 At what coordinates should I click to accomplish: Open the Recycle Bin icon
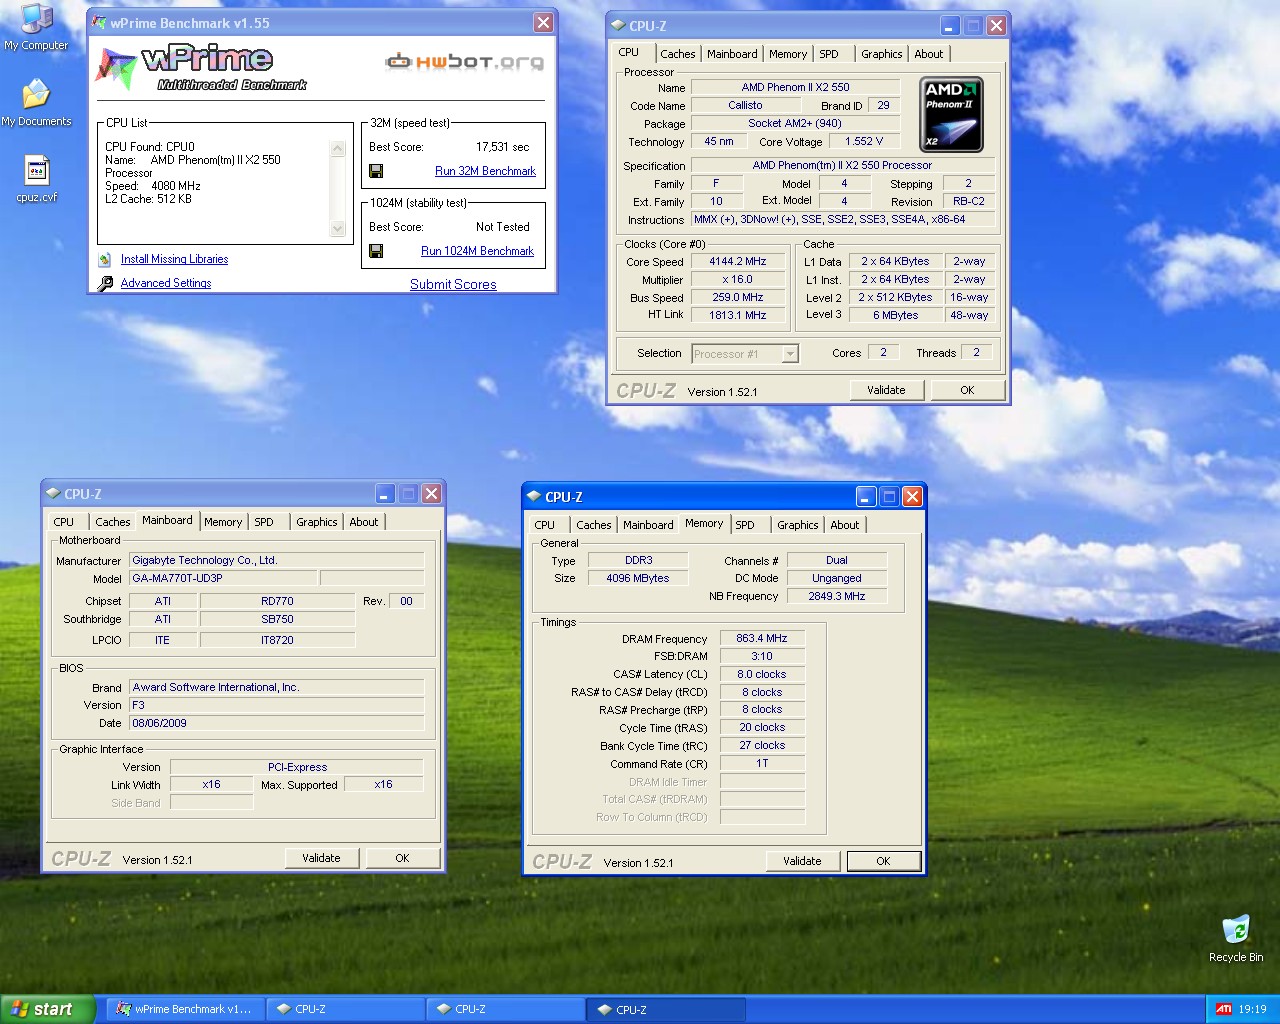1236,938
